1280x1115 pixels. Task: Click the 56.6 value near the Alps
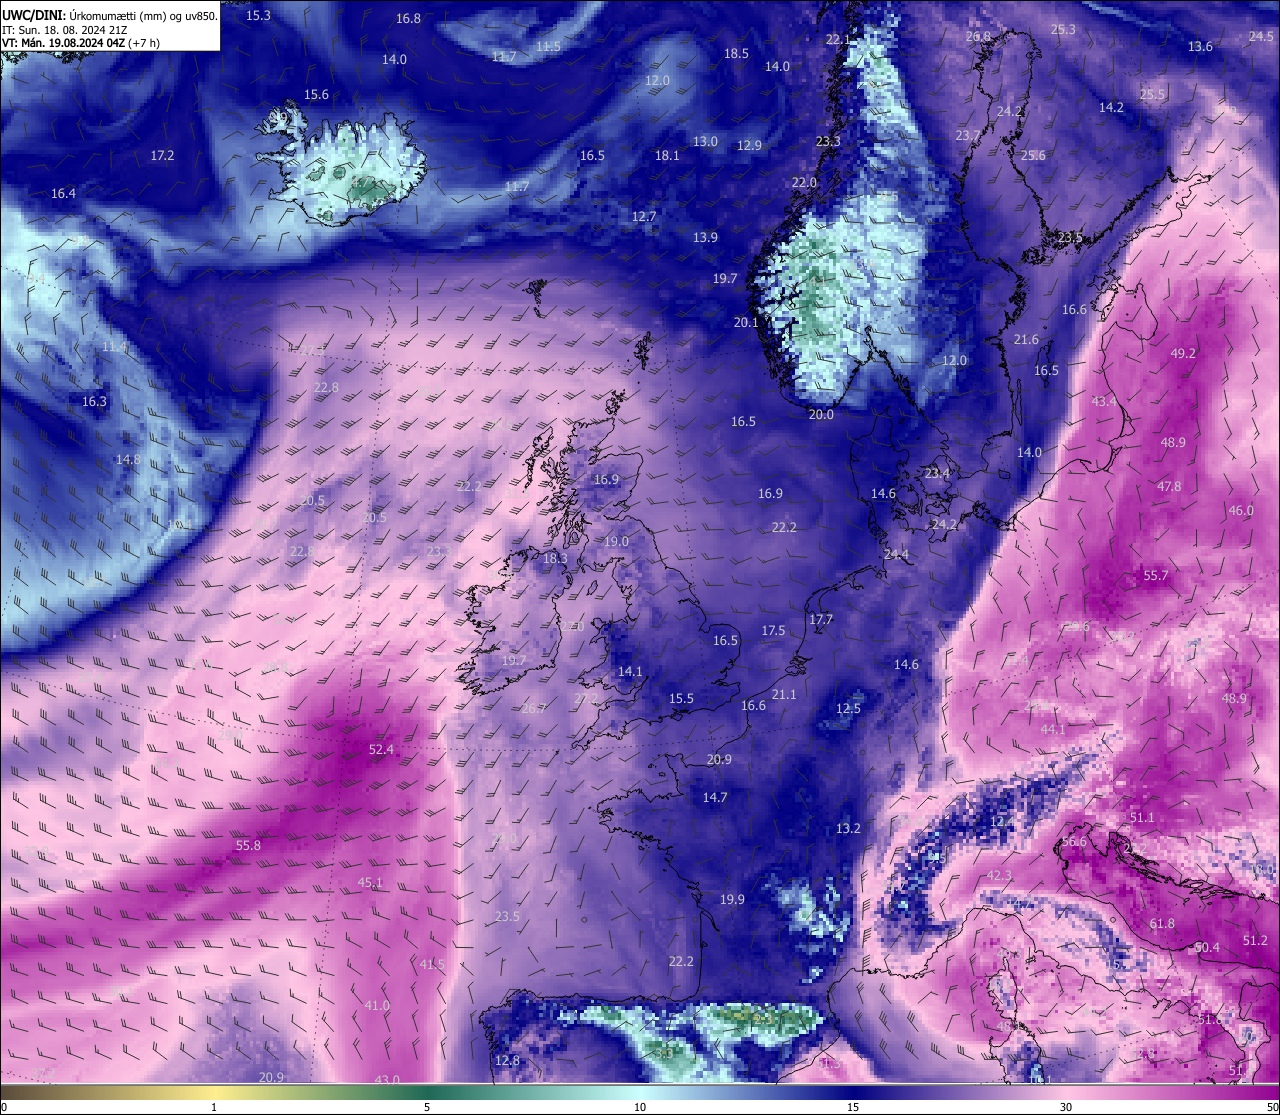coord(1073,841)
